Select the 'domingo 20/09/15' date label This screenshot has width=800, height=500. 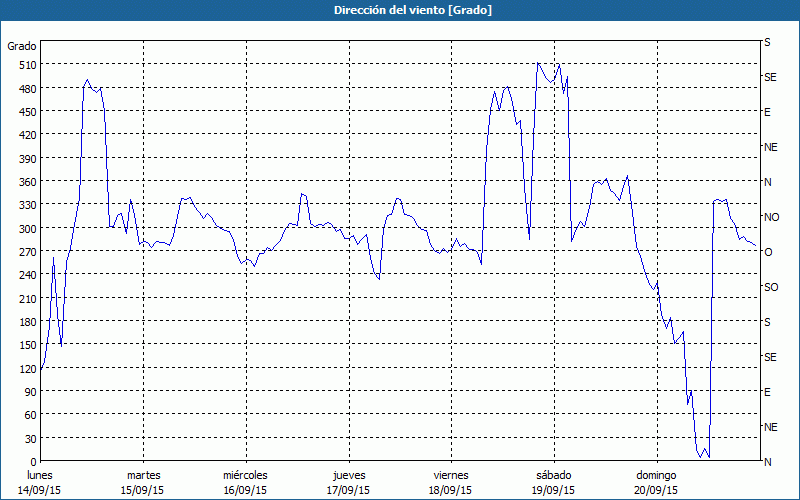click(x=656, y=482)
